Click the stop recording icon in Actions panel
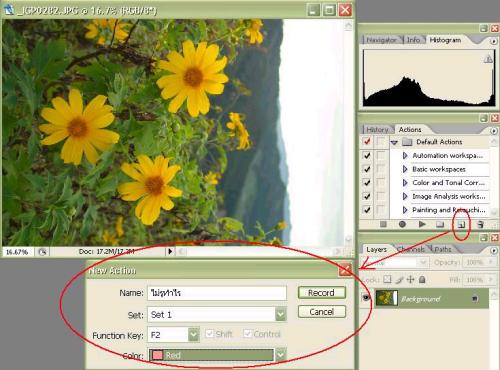Viewport: 500px width, 370px height. click(x=383, y=224)
